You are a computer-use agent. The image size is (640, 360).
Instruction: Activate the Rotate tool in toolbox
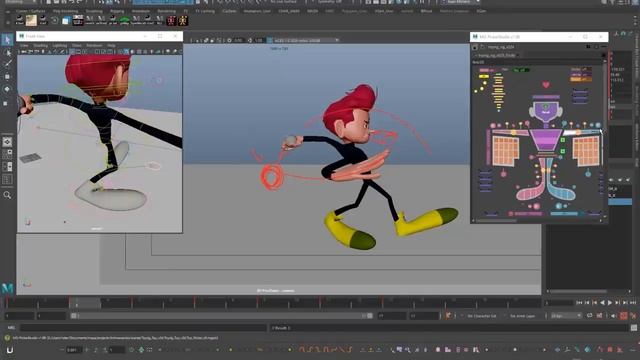[x=7, y=89]
